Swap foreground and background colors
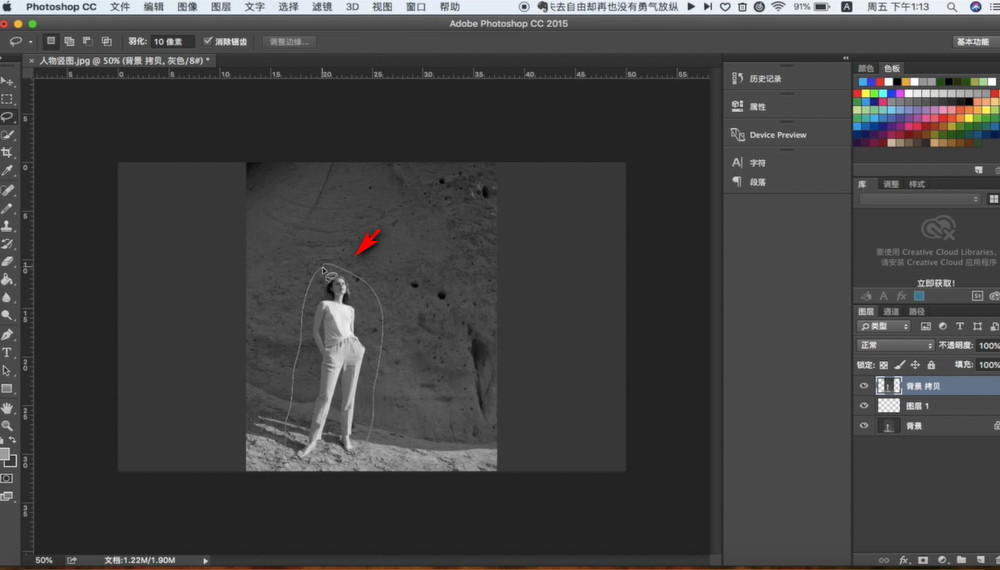 [x=12, y=440]
